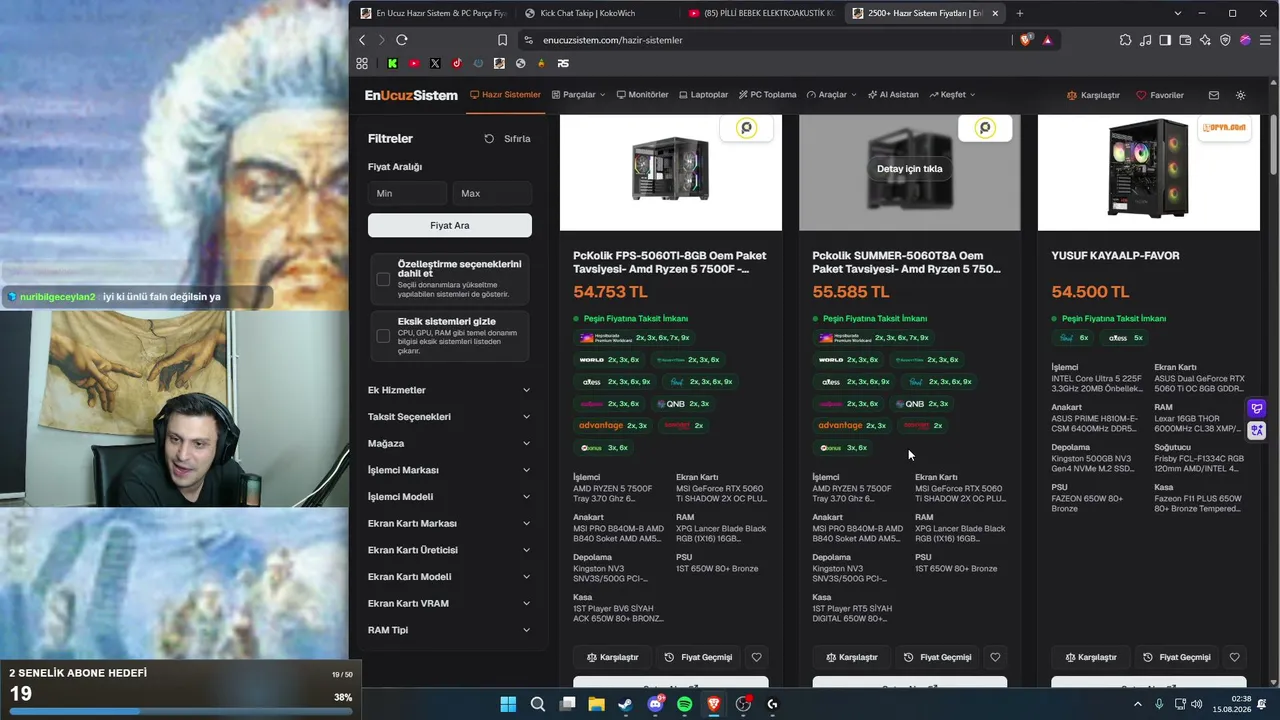Click the Min price input field
This screenshot has height=720, width=1280.
407,193
